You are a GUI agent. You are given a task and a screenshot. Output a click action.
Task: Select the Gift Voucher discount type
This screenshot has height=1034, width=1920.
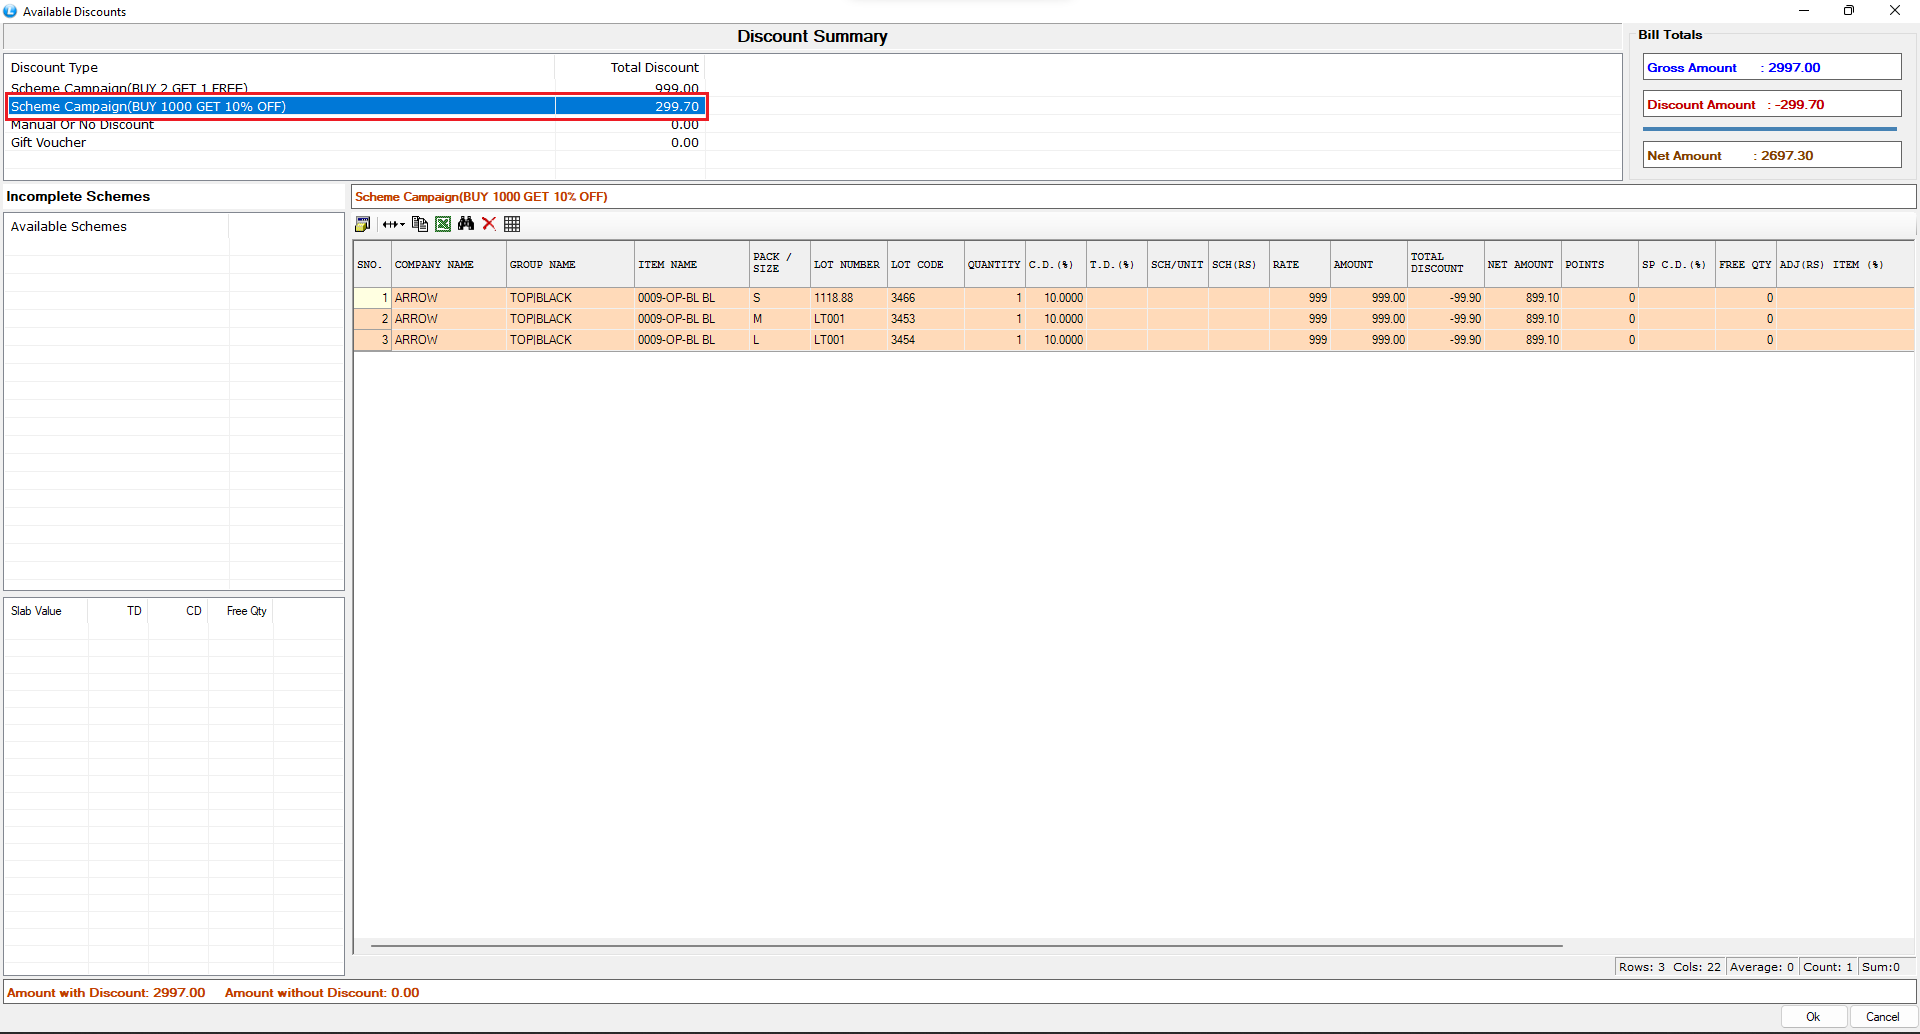click(48, 143)
